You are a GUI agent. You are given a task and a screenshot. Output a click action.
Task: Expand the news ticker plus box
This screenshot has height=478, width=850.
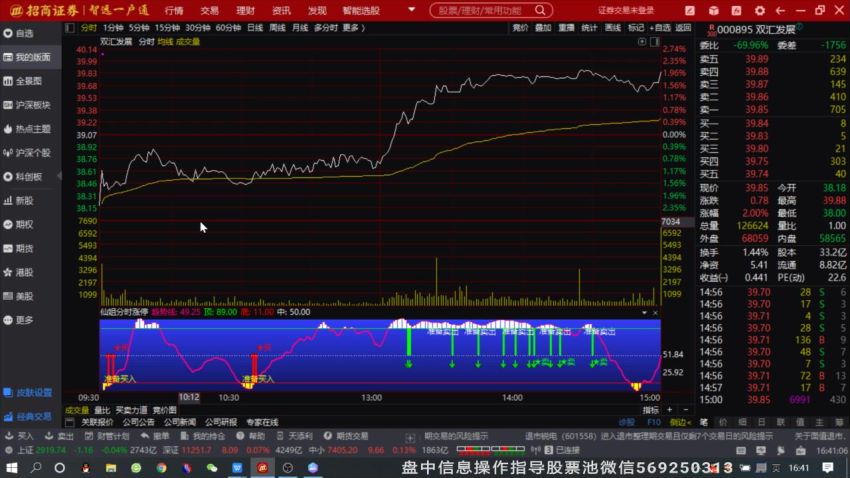[410, 437]
